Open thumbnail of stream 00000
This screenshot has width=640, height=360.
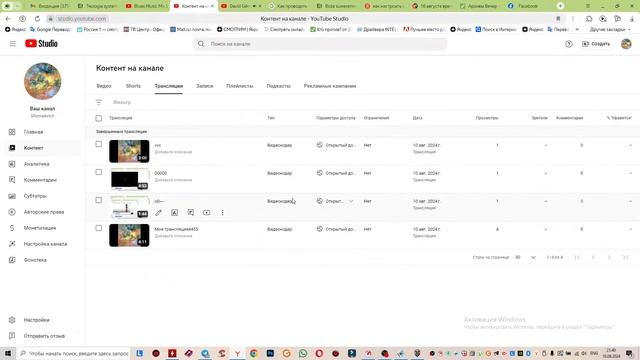[129, 179]
